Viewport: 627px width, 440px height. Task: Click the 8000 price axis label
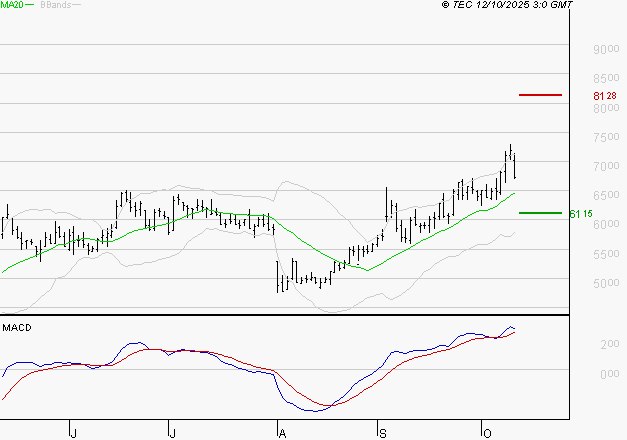pyautogui.click(x=606, y=108)
